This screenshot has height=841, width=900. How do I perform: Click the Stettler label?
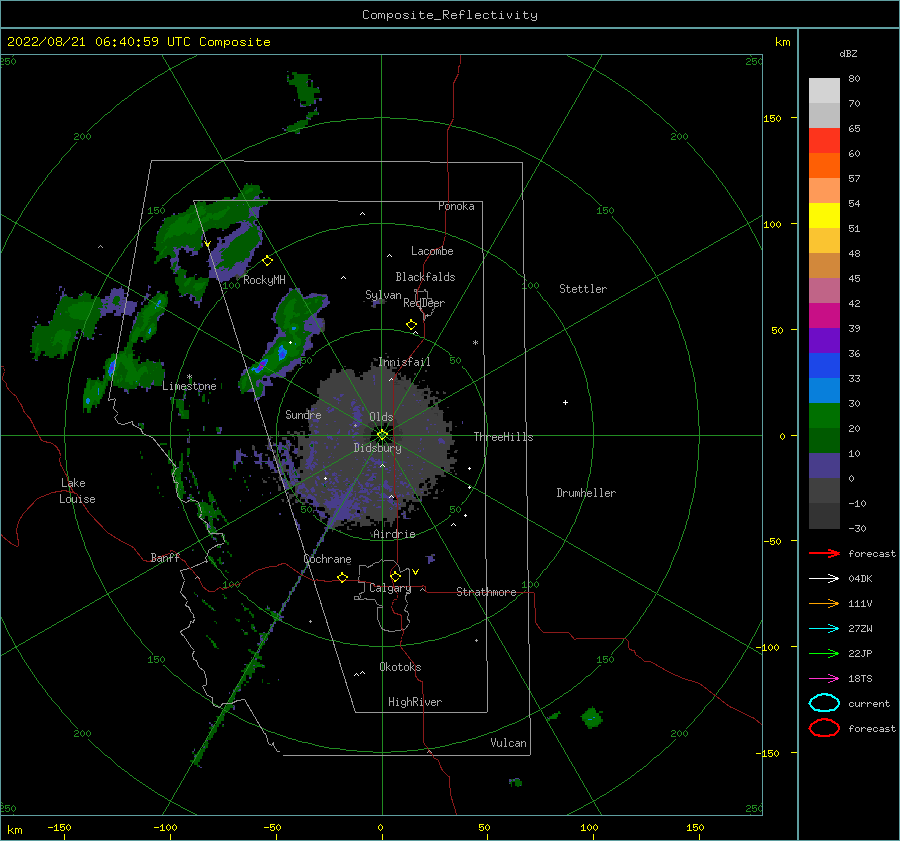pos(583,289)
